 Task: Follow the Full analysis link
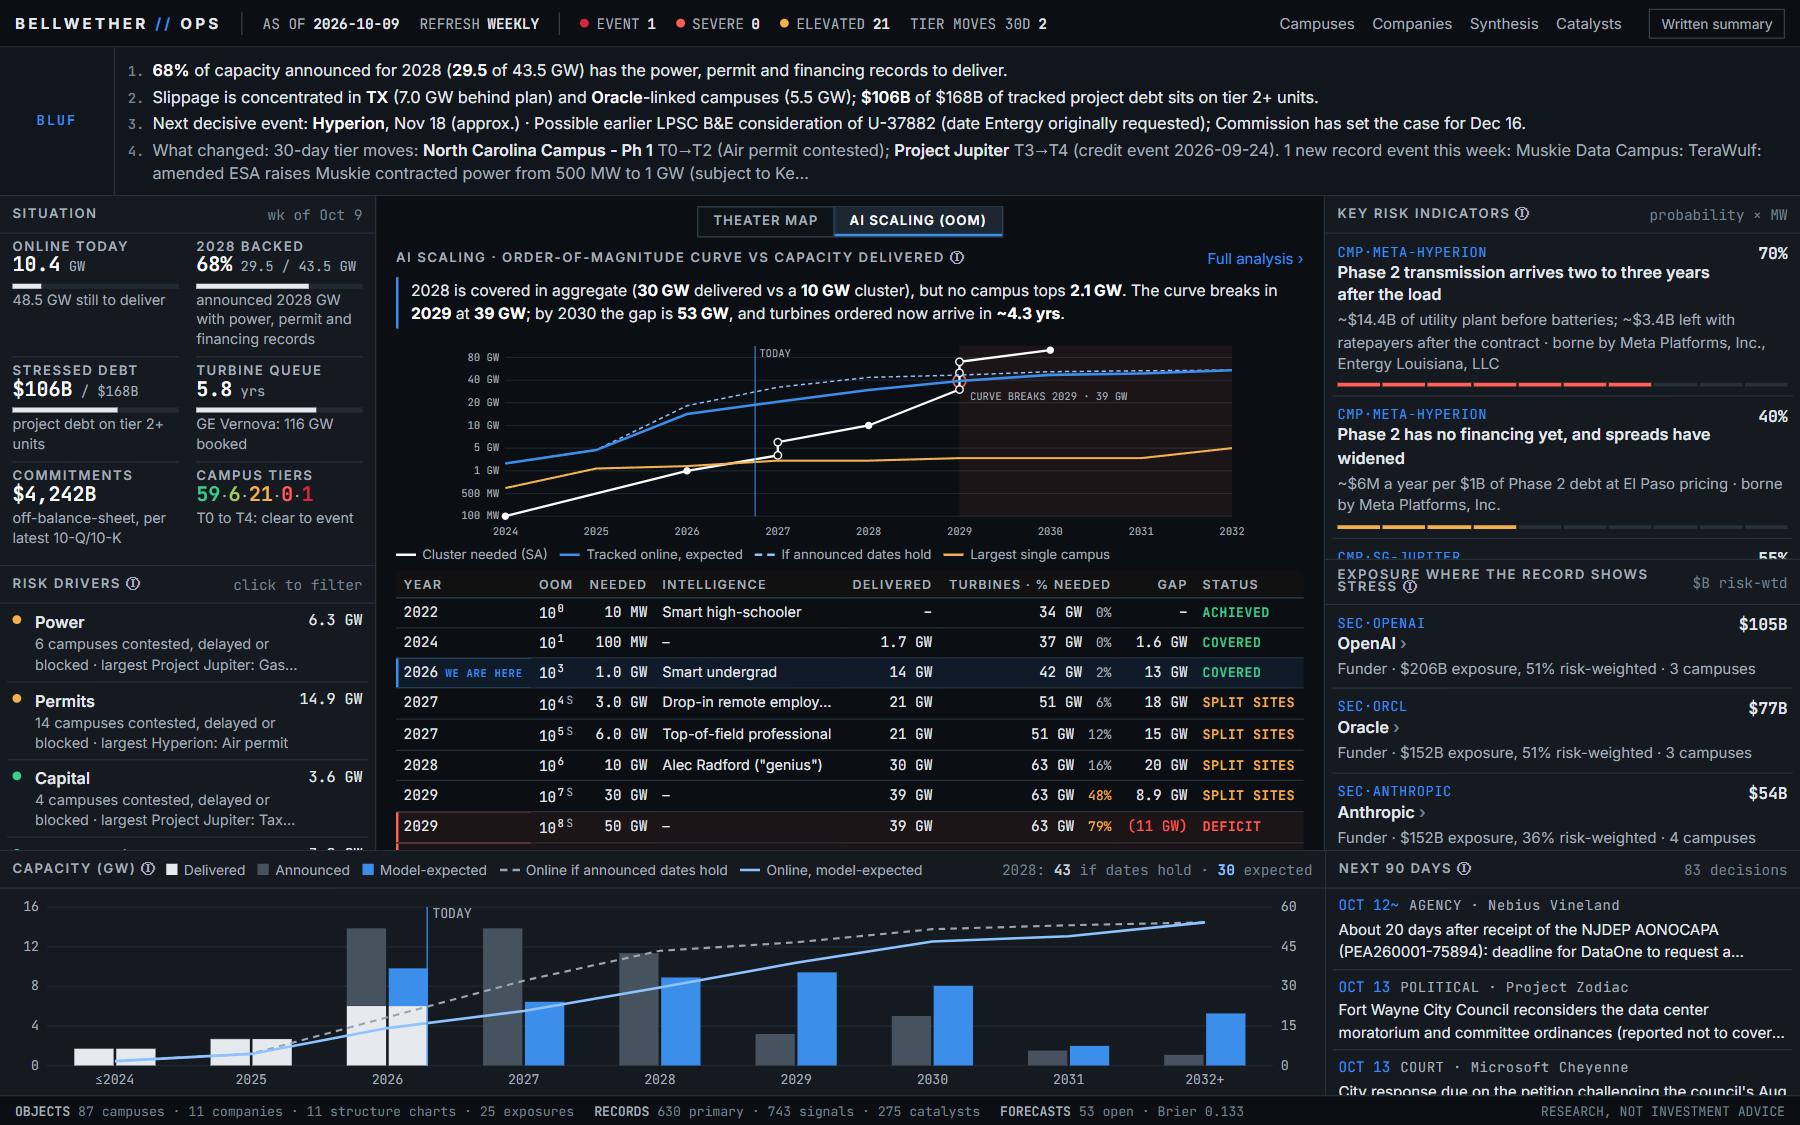[1254, 258]
